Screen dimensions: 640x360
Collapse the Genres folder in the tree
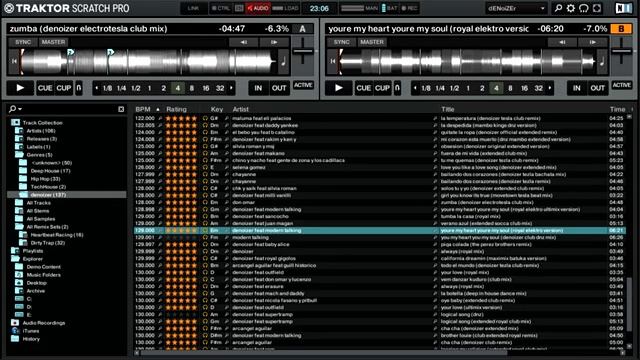19,155
